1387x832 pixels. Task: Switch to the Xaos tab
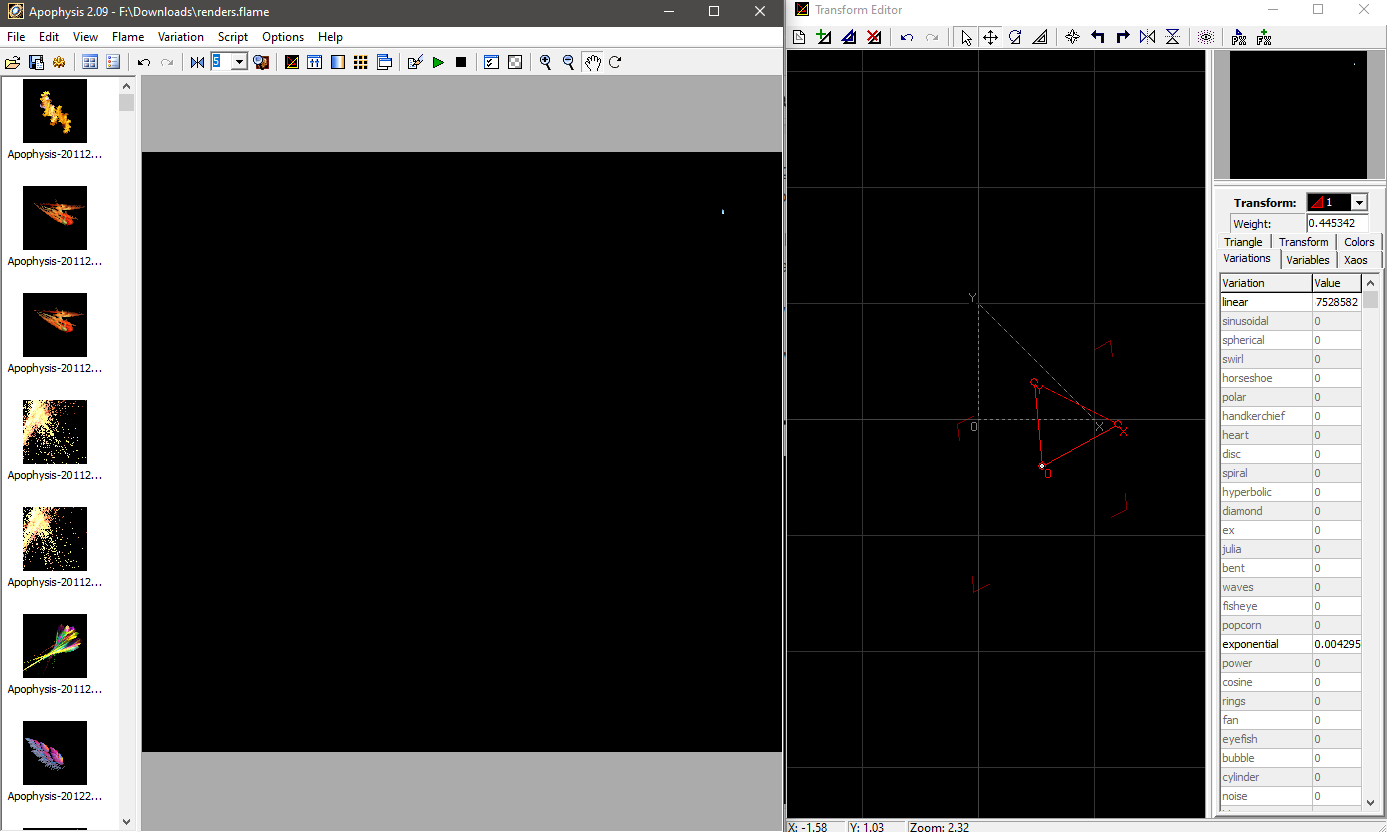coord(1356,260)
